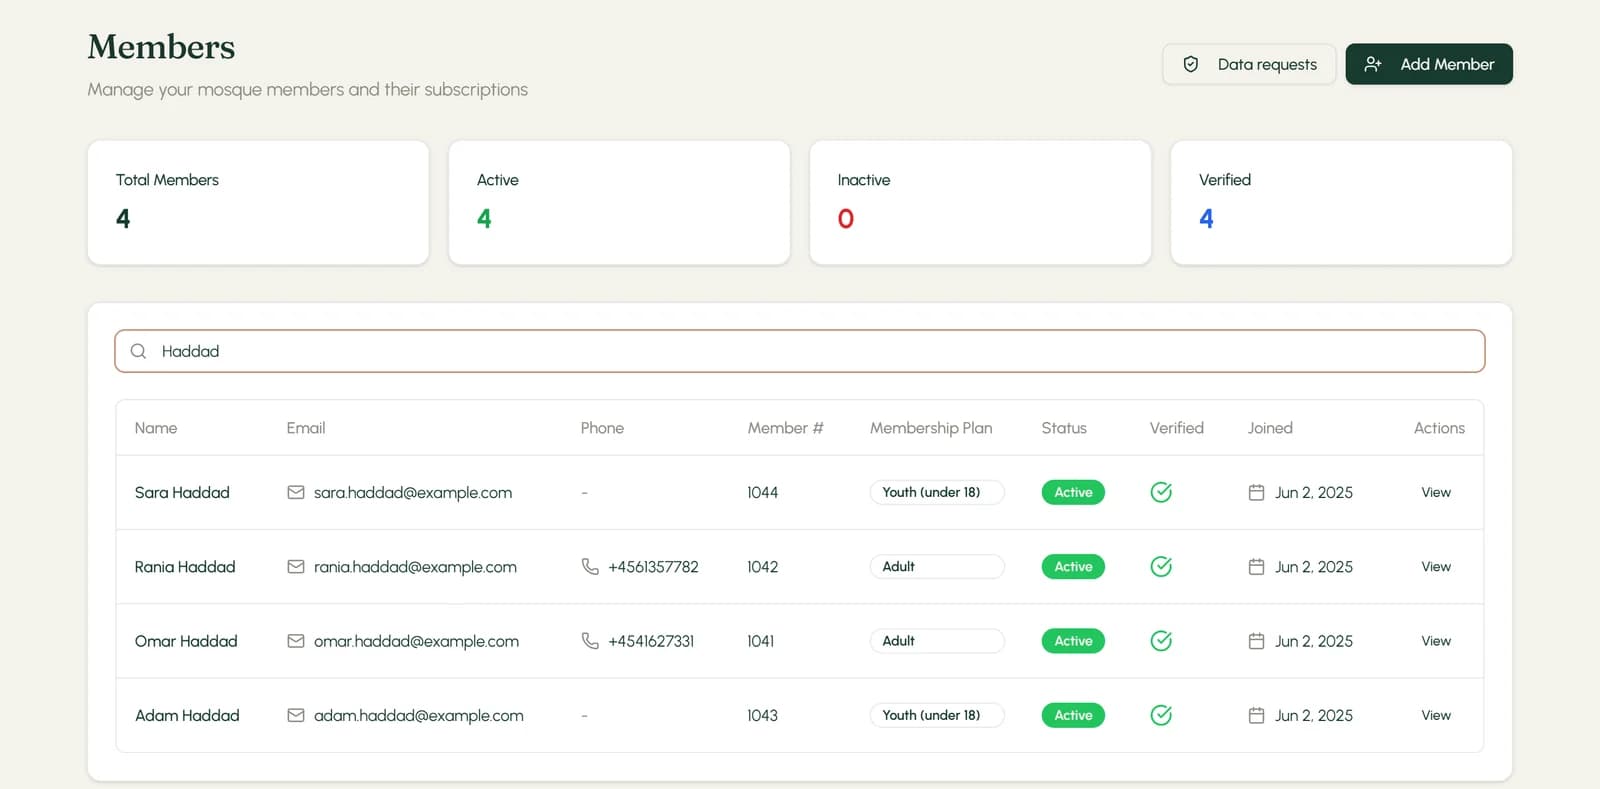
Task: Click the Name column header
Action: [x=156, y=428]
